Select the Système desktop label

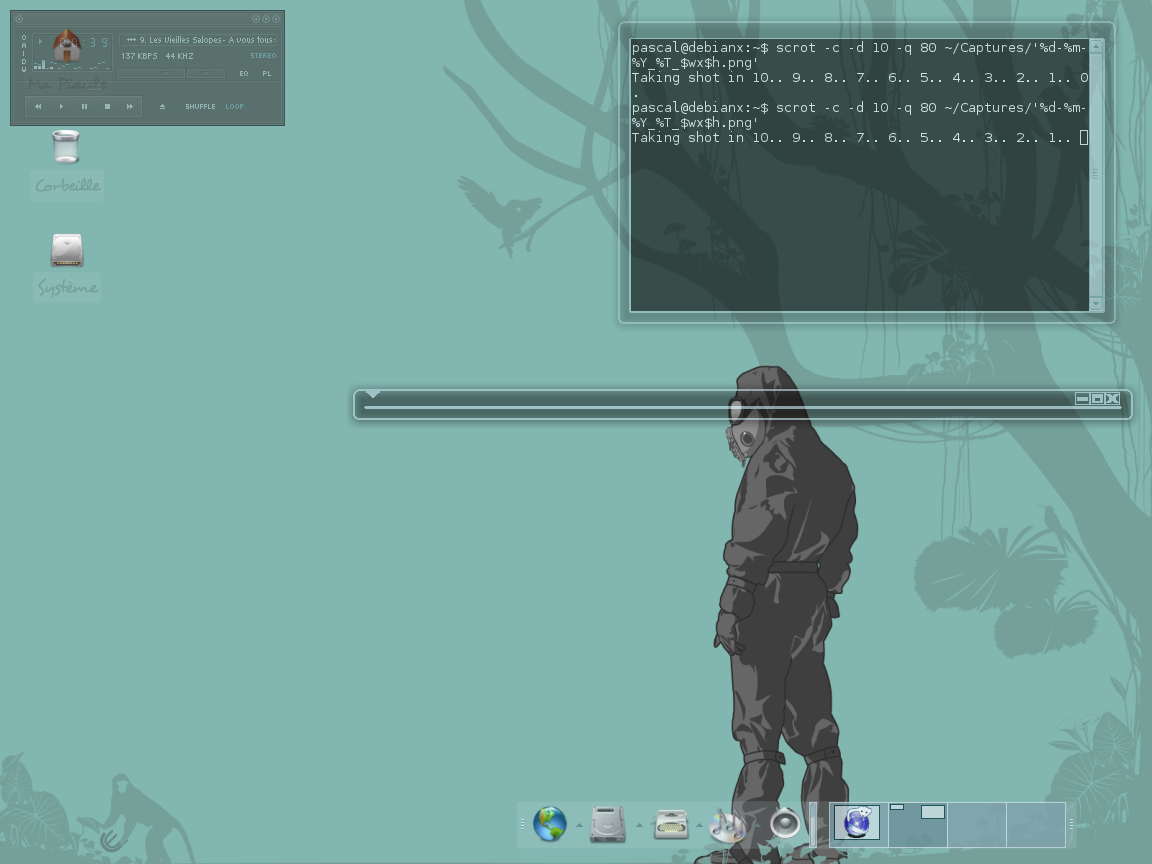68,287
